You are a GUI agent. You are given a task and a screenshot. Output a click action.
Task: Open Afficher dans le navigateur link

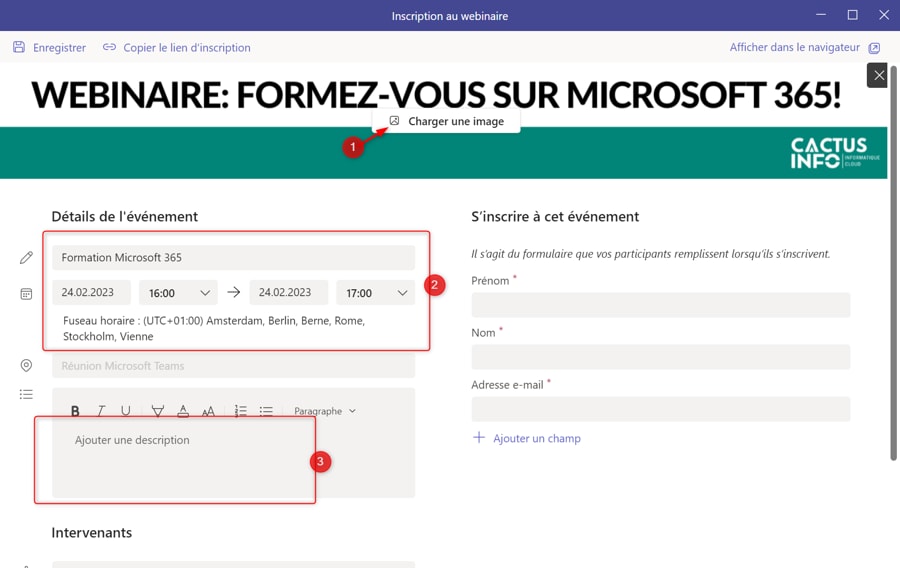[794, 47]
